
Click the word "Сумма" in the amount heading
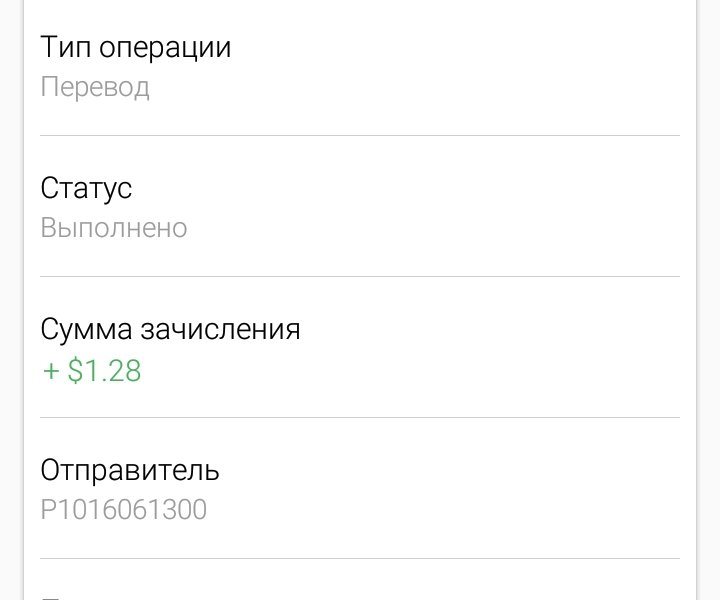pos(86,330)
